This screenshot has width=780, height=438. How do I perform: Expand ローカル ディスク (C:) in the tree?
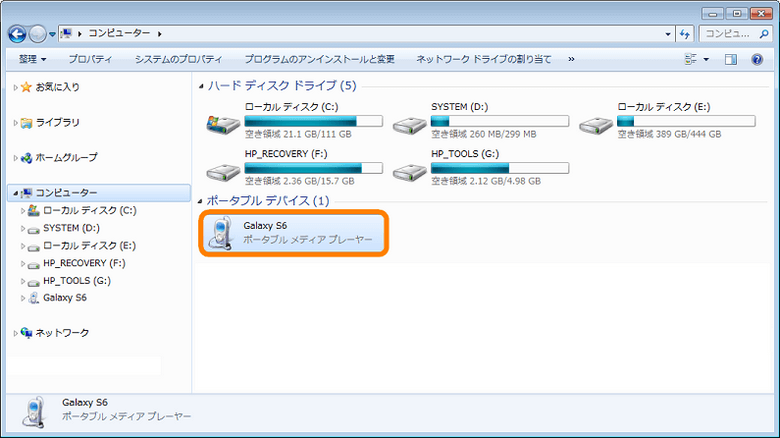point(23,211)
